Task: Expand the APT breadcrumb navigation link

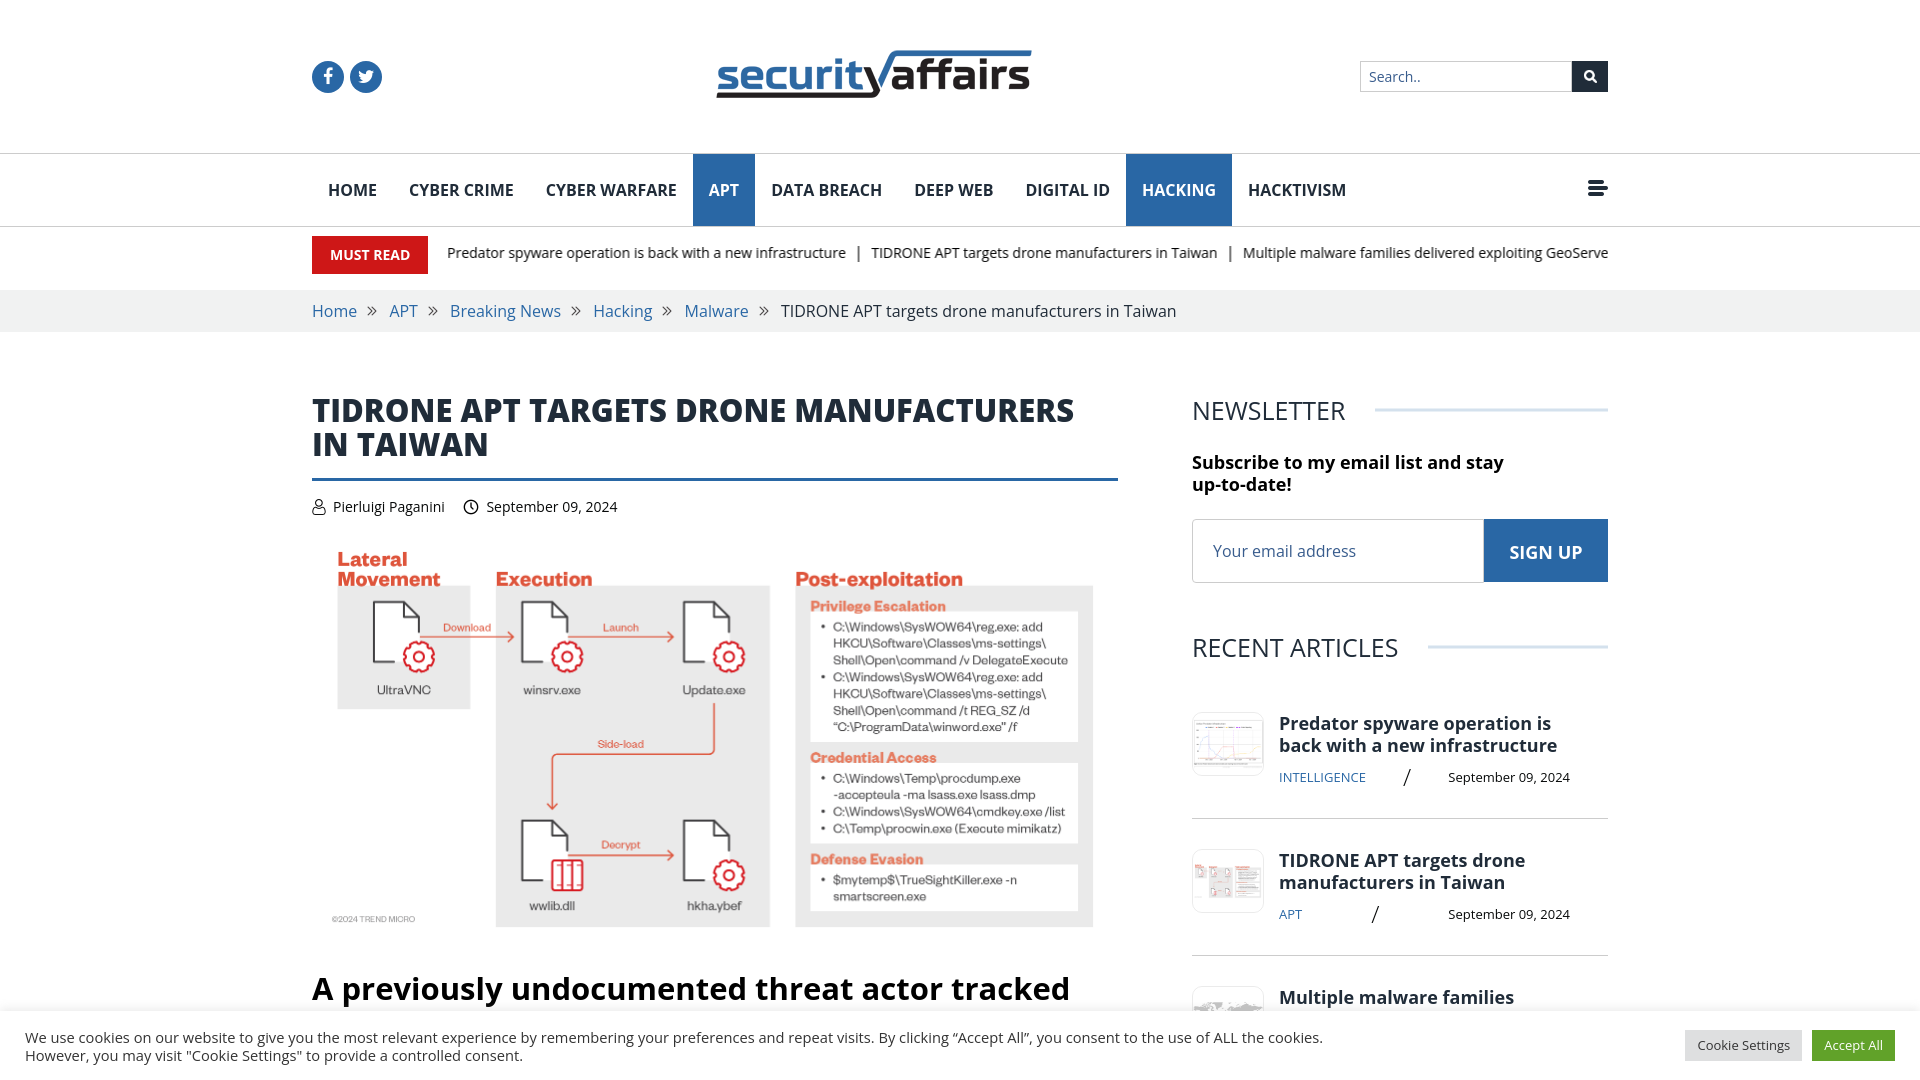Action: 402,311
